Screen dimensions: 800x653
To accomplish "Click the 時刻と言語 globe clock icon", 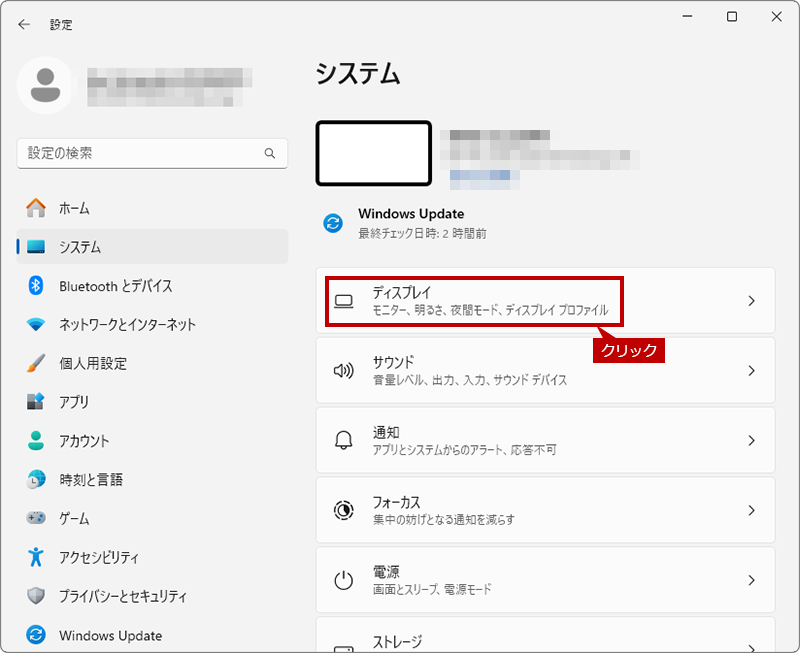I will [36, 480].
